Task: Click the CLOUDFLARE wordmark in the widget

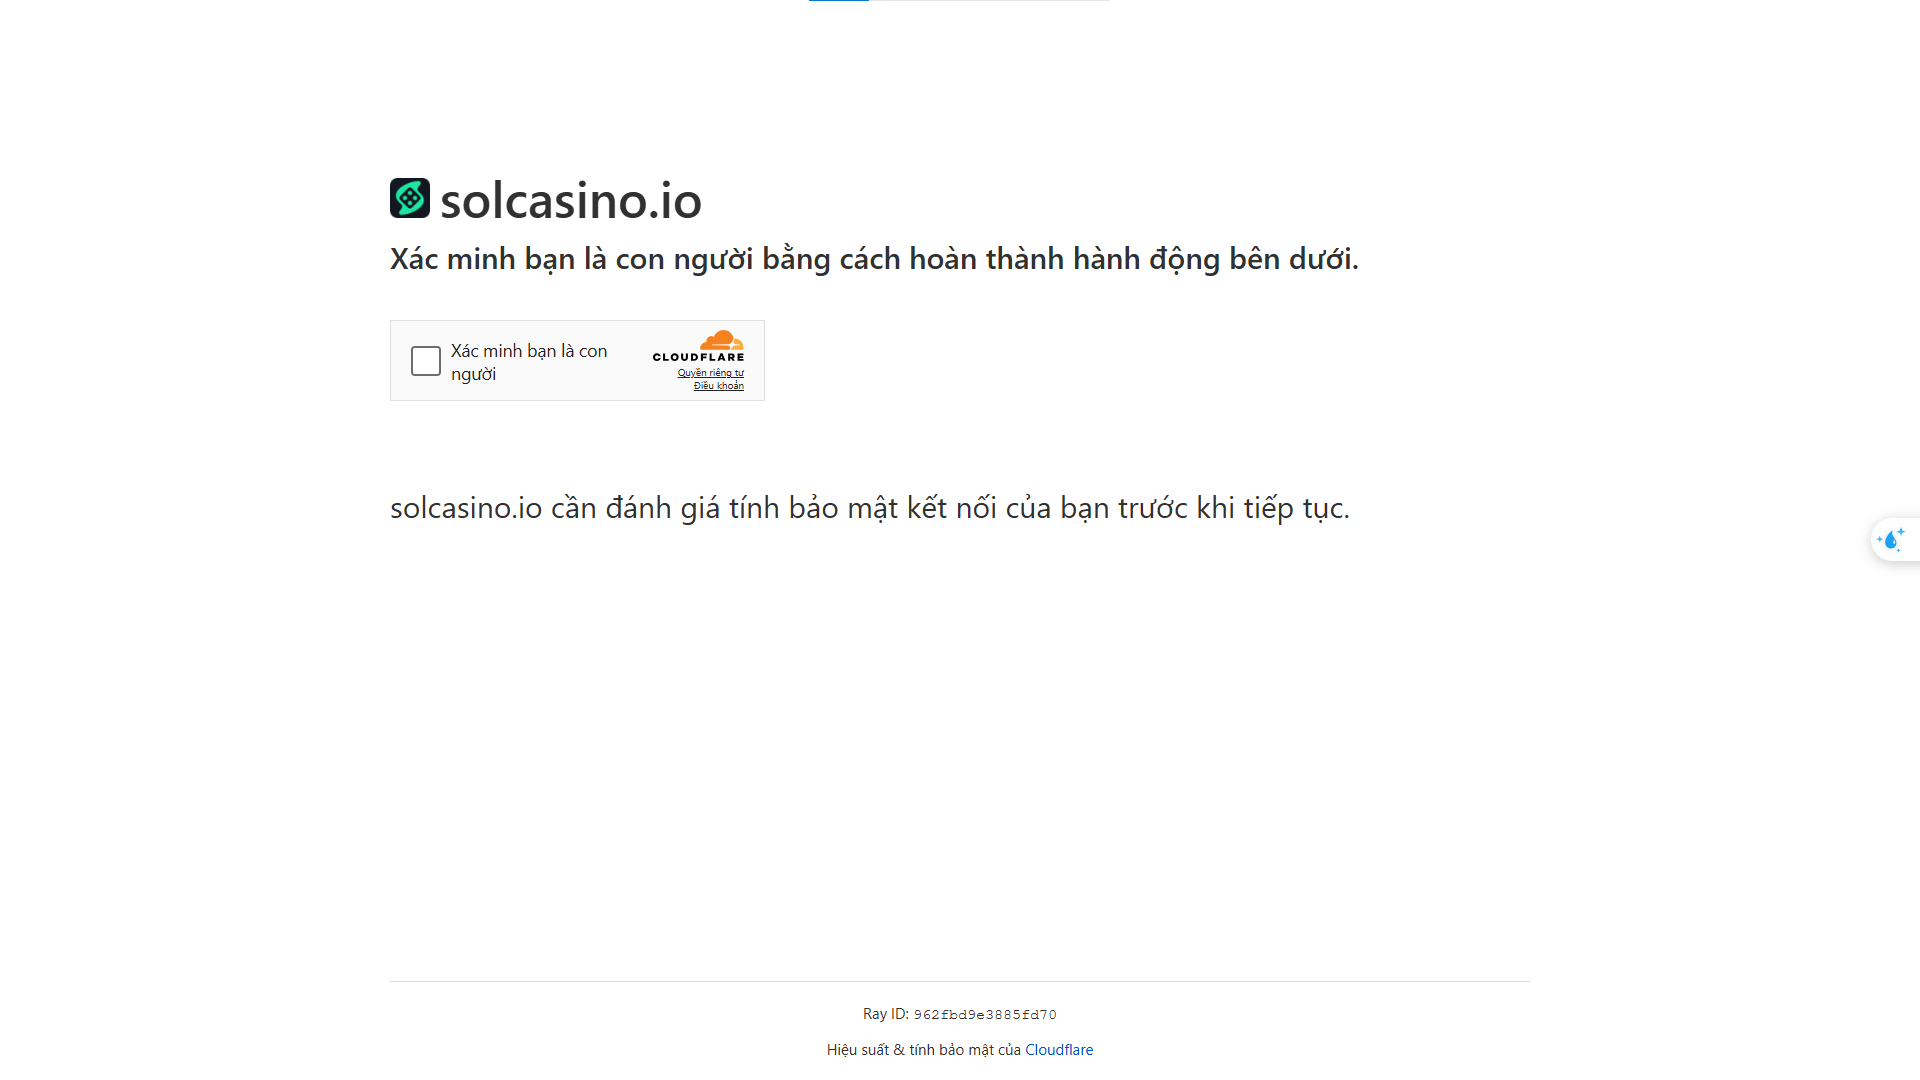Action: pos(698,357)
